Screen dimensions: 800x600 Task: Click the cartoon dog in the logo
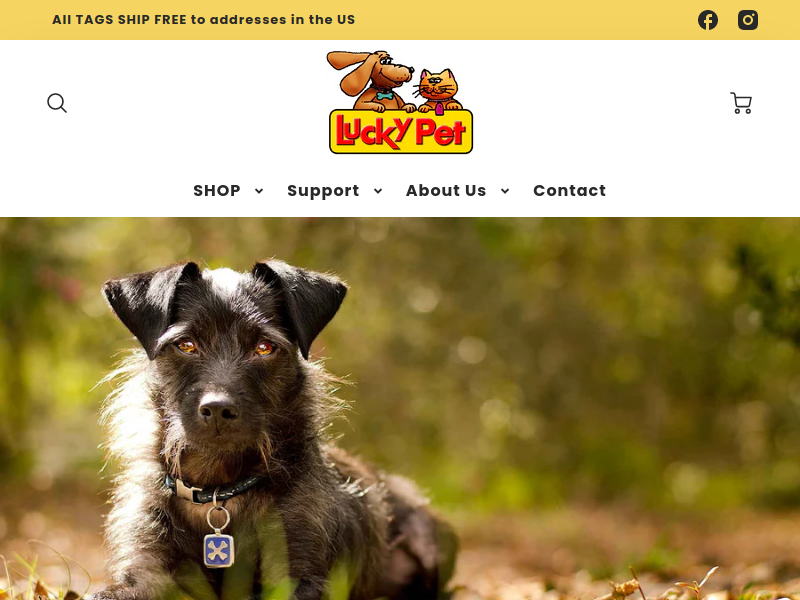tap(372, 81)
